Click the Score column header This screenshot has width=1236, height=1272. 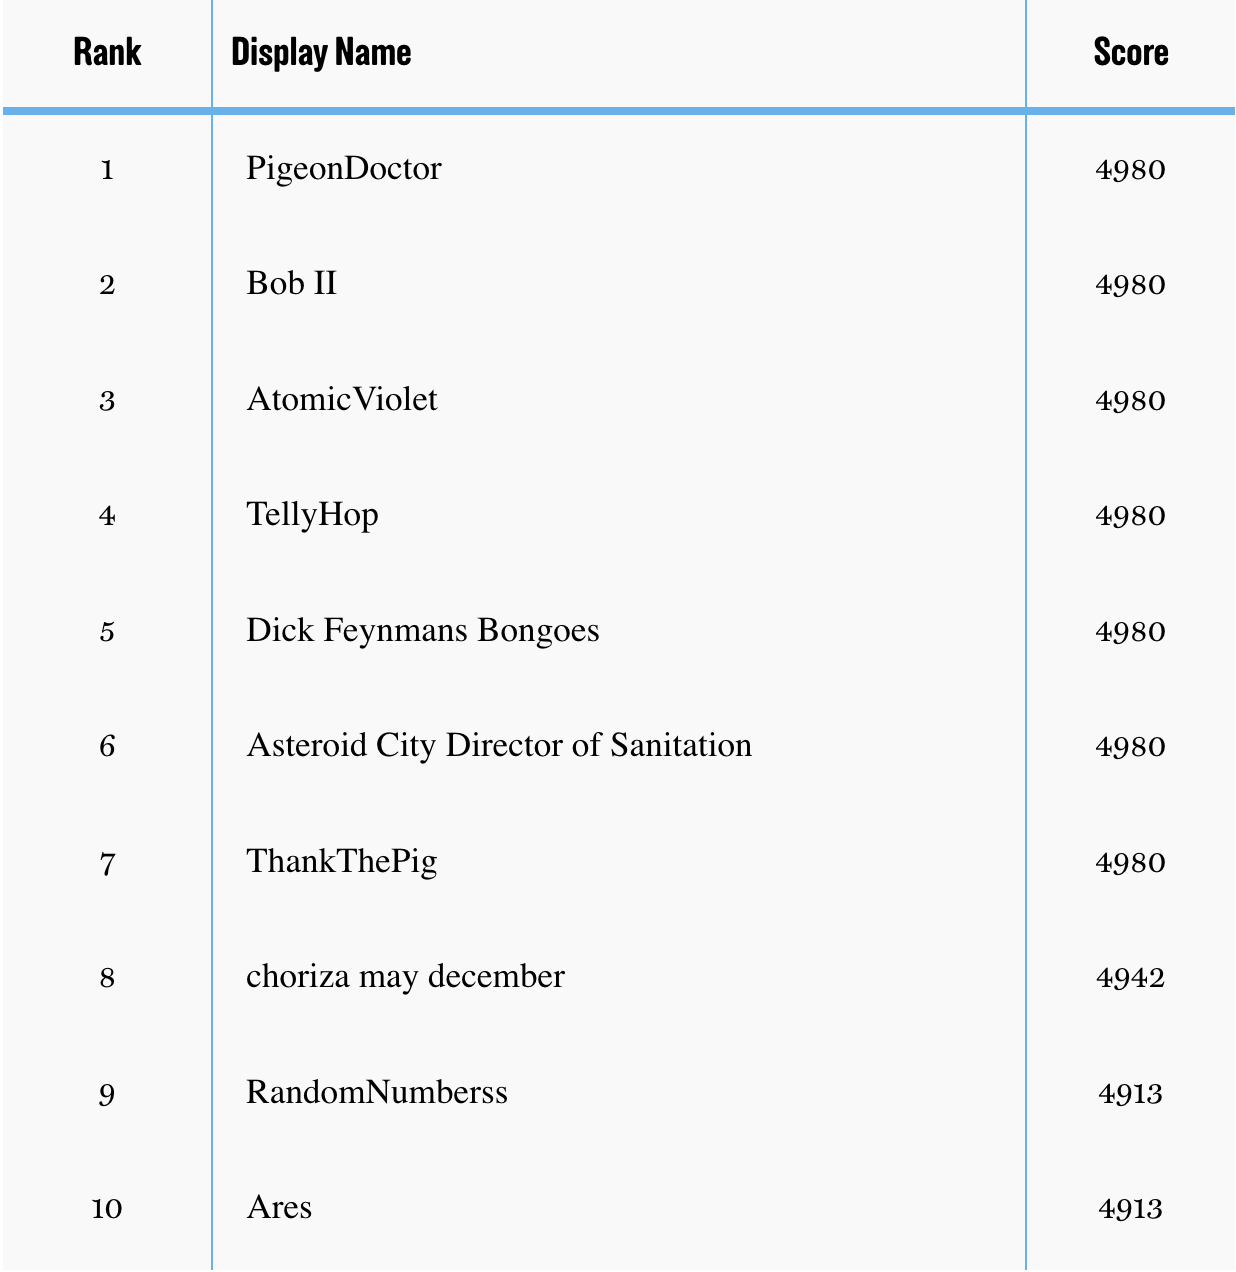[1131, 52]
